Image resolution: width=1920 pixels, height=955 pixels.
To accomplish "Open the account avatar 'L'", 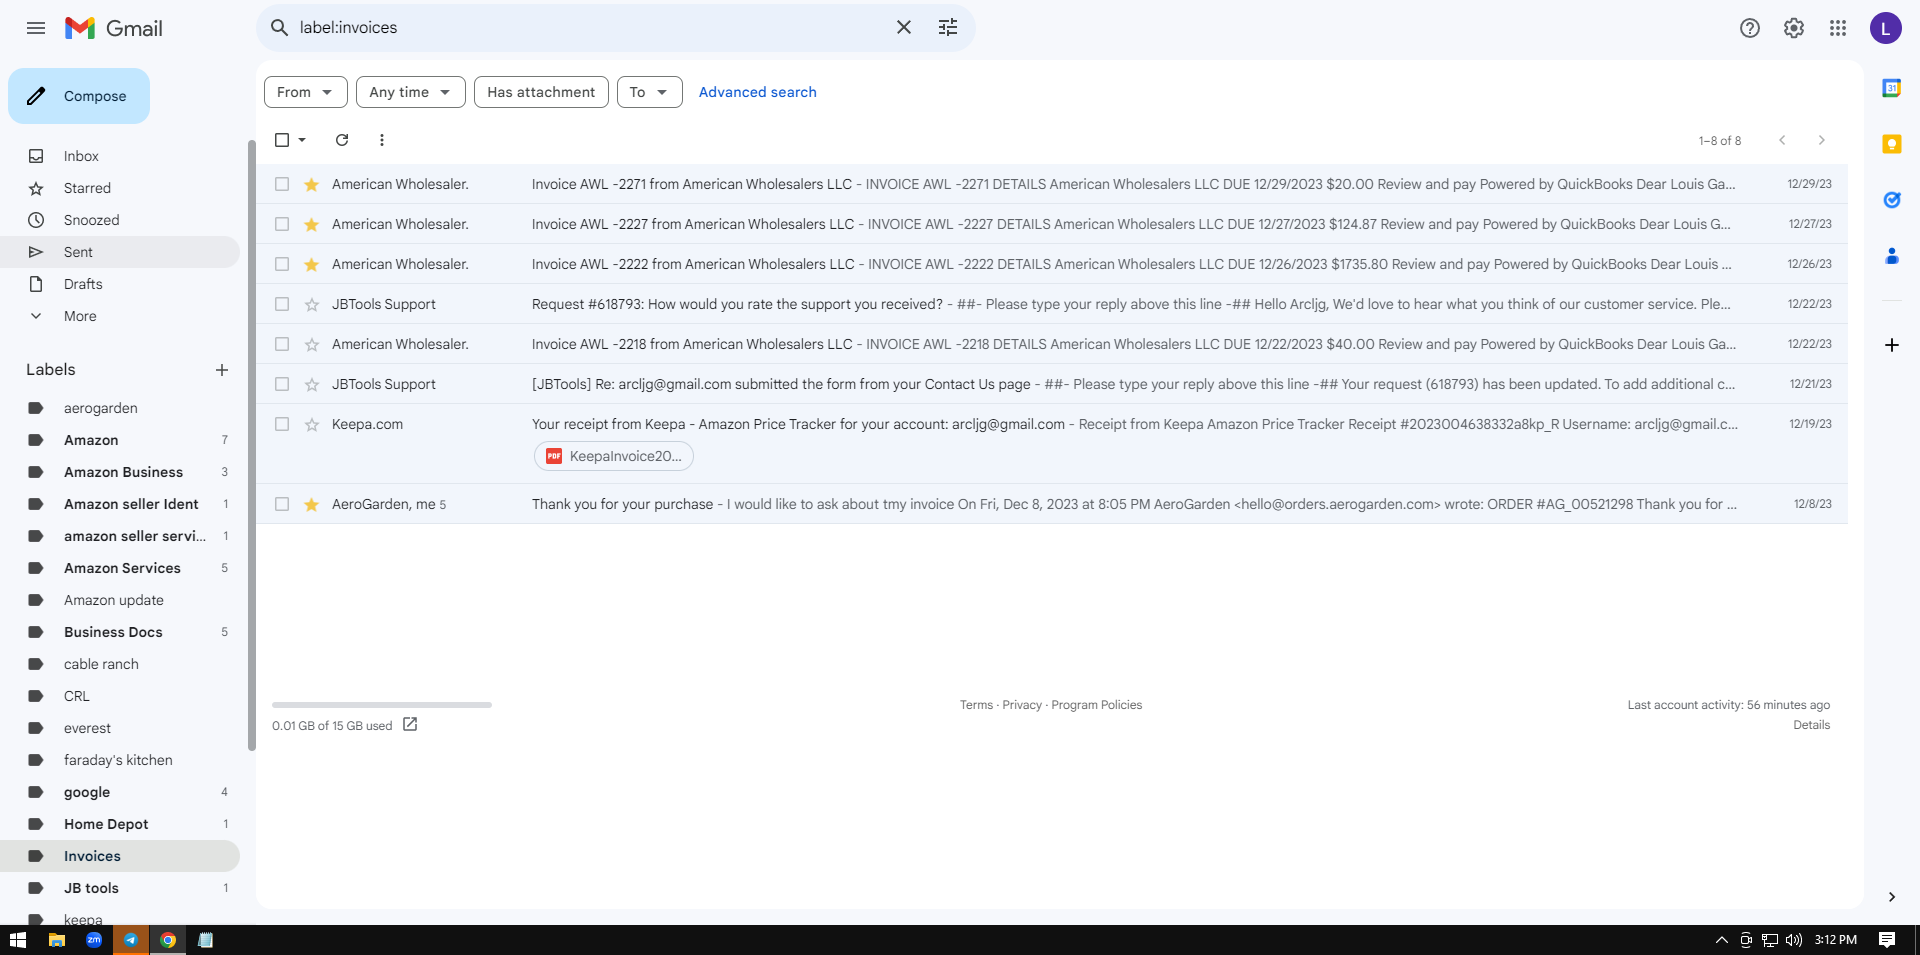I will pyautogui.click(x=1886, y=28).
